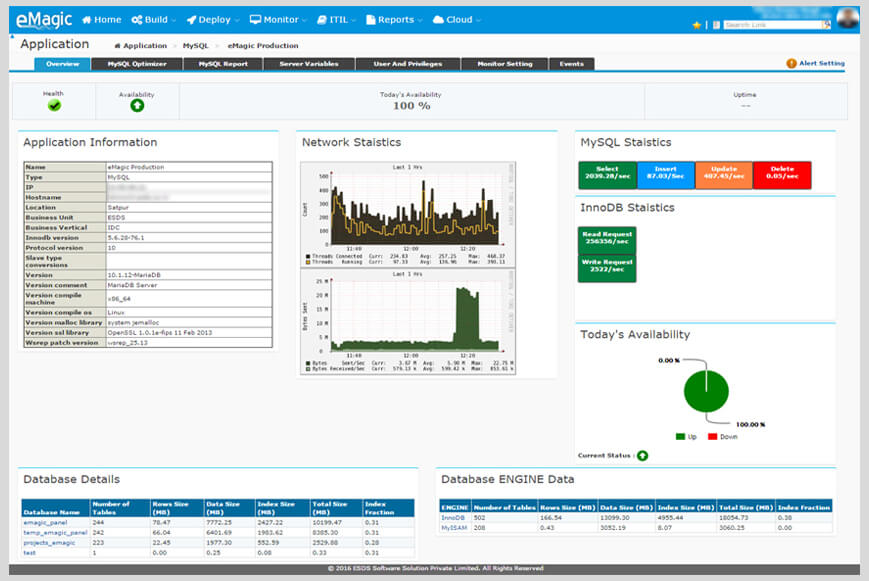Click the blue Insert statistics tile
The image size is (869, 581).
point(666,175)
